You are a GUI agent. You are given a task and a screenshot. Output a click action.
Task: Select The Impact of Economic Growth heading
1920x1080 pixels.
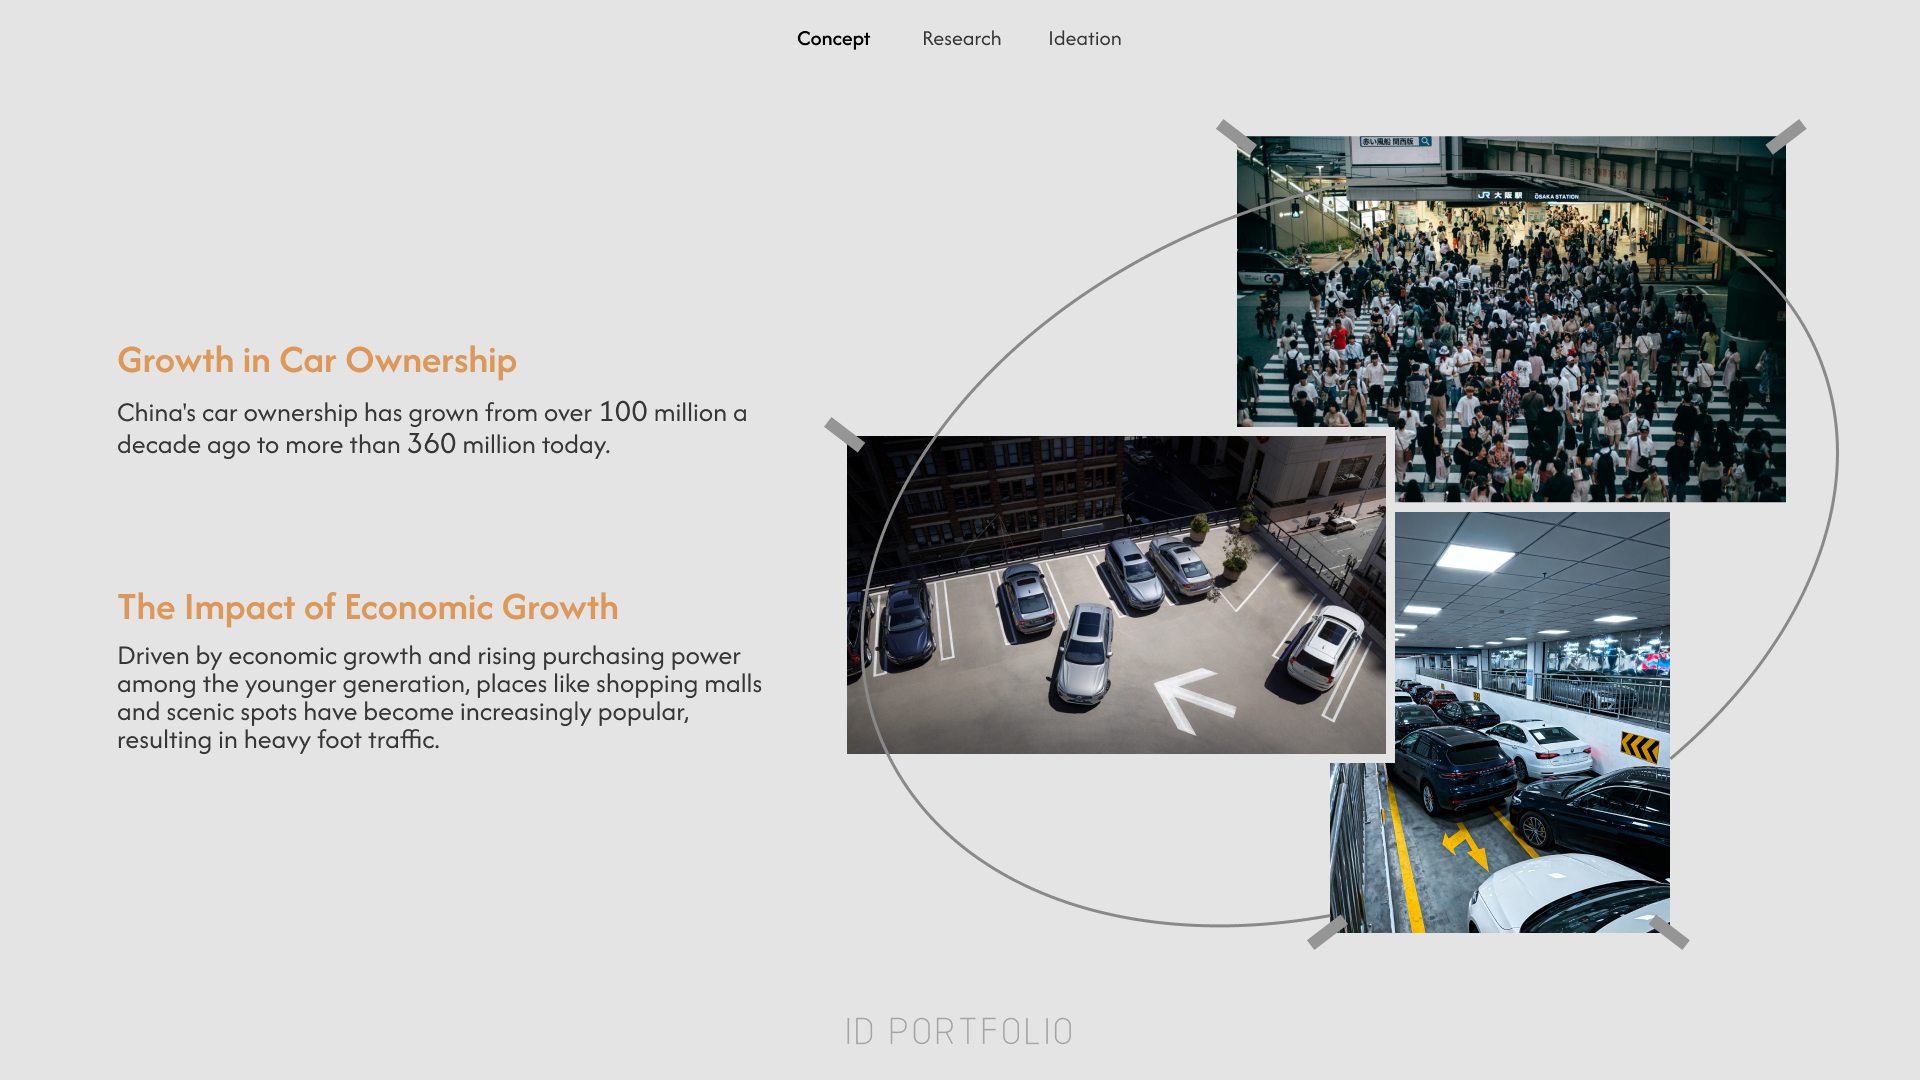tap(368, 606)
